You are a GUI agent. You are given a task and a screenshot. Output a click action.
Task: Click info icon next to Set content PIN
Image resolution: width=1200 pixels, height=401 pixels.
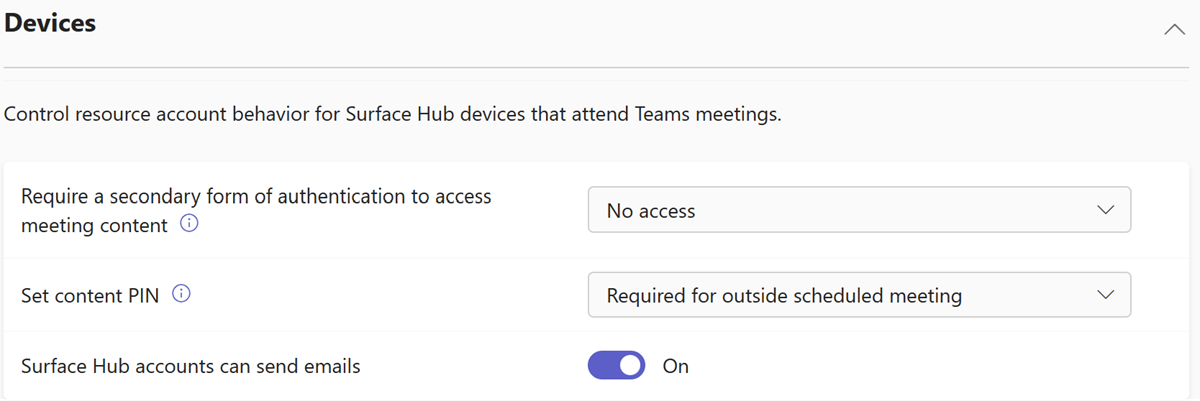pos(181,295)
